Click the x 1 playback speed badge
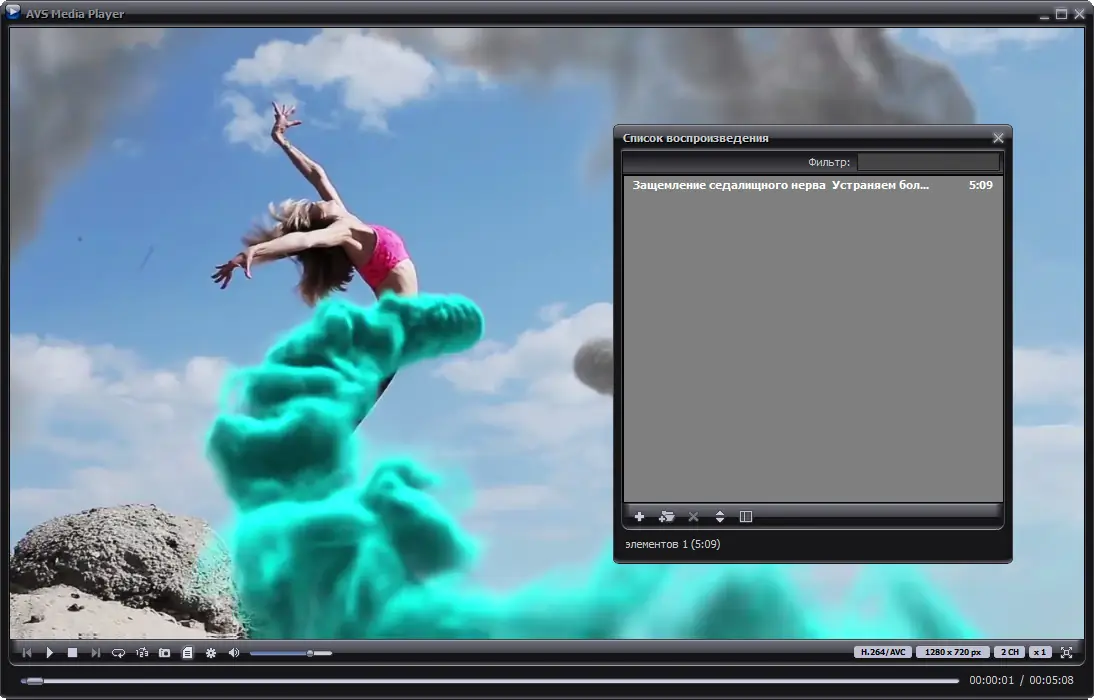1094x700 pixels. point(1040,652)
